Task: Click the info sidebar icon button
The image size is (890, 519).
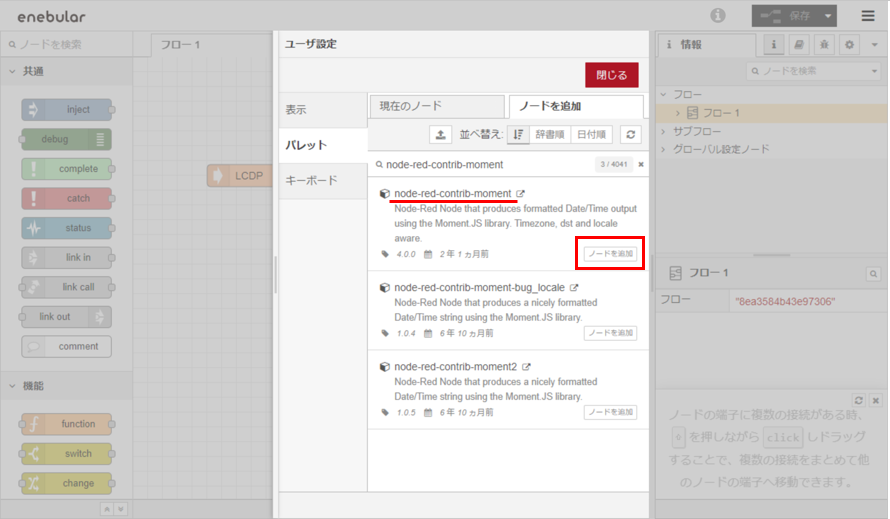Action: click(x=774, y=44)
